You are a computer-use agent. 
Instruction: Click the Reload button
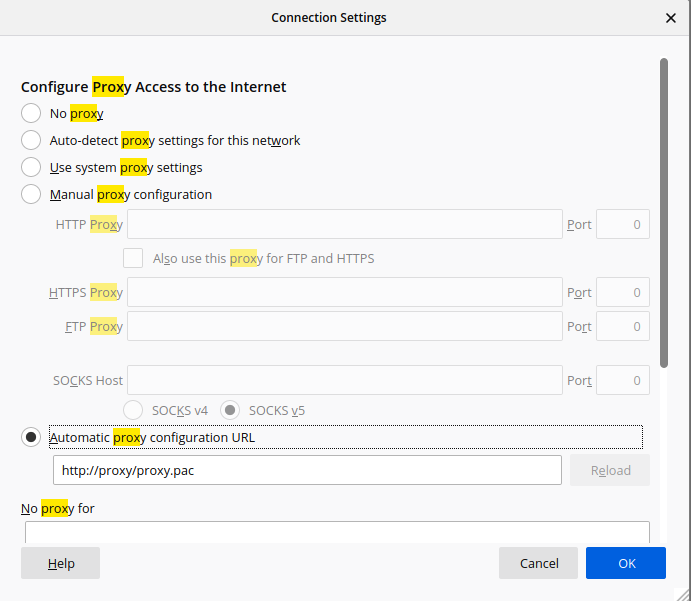(x=610, y=470)
